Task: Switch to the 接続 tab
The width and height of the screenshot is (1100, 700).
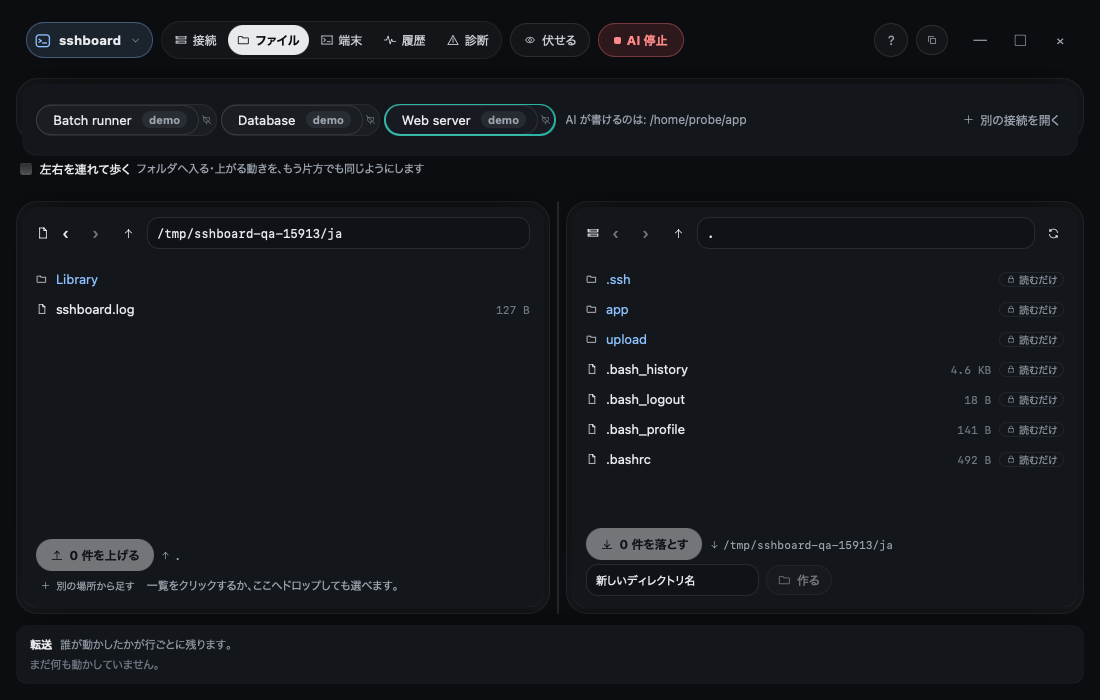Action: tap(196, 41)
